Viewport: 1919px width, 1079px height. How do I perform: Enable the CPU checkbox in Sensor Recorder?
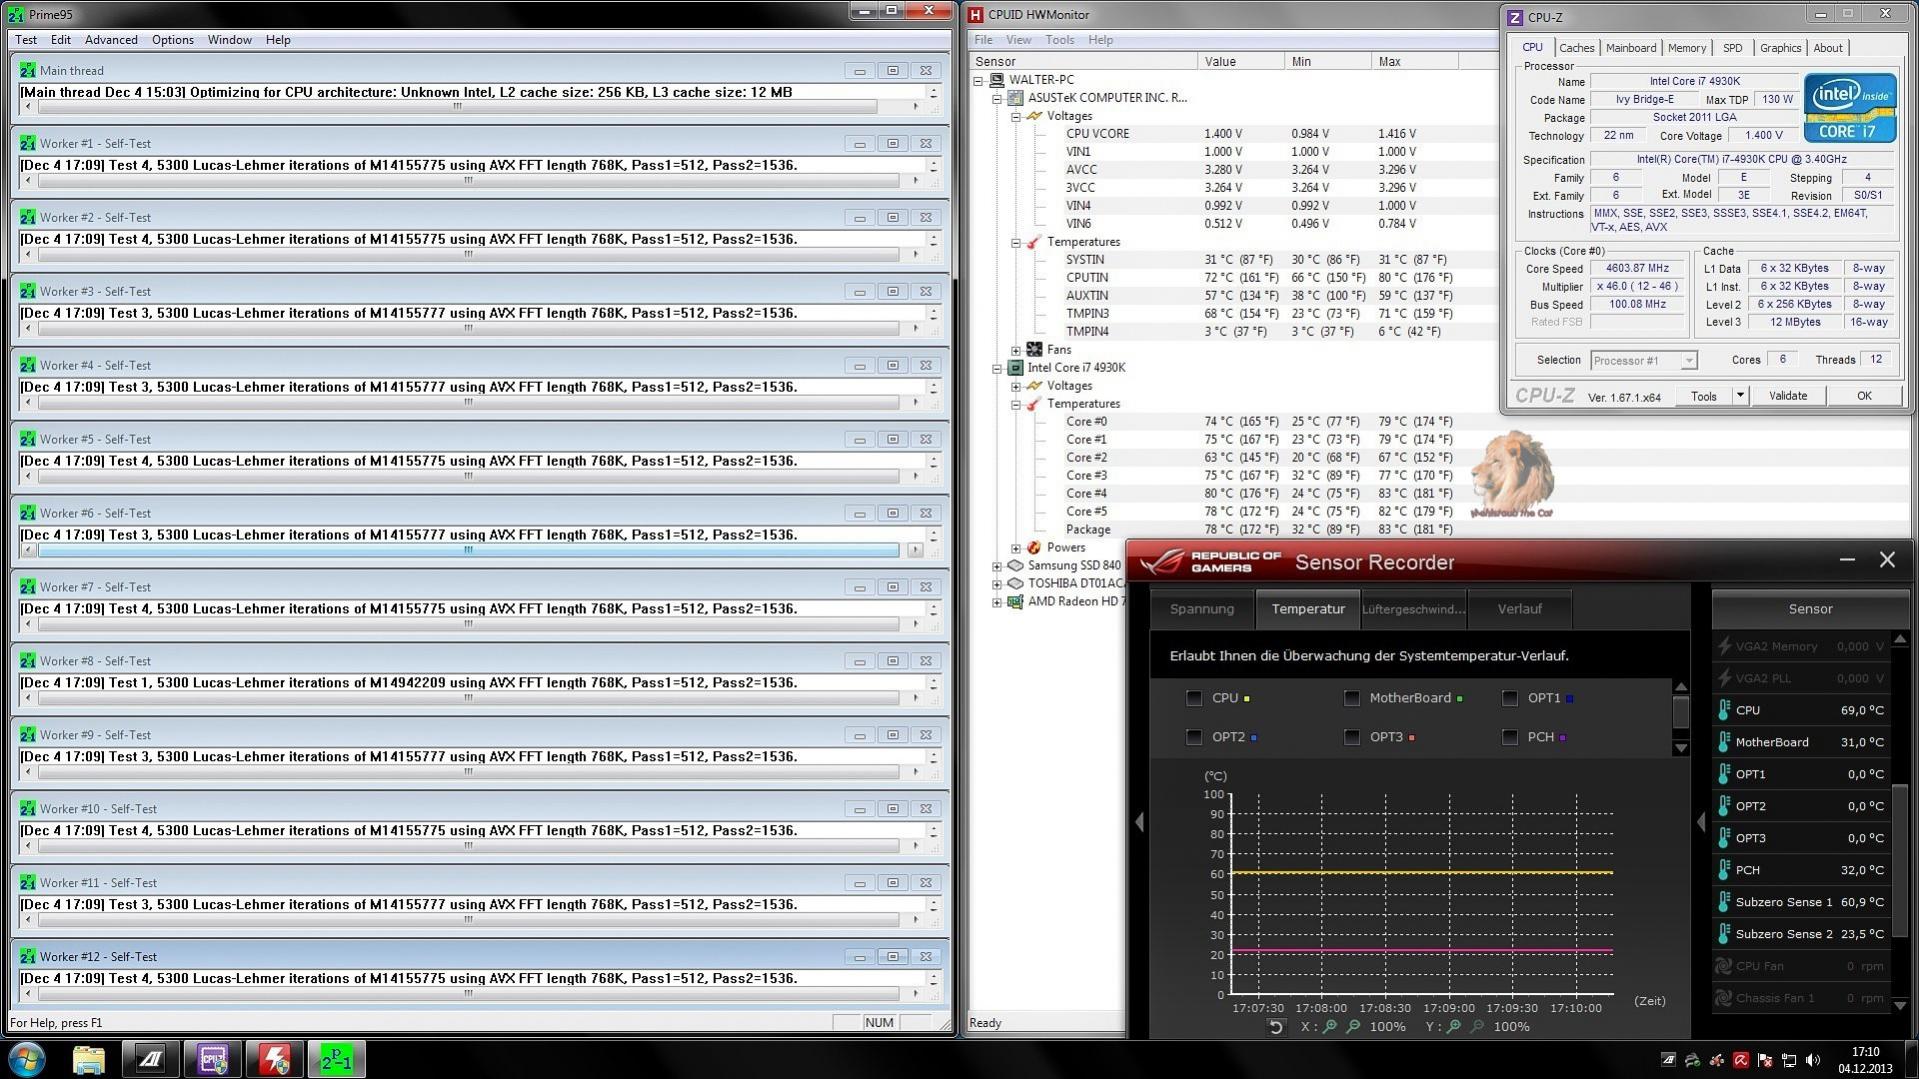click(1194, 698)
